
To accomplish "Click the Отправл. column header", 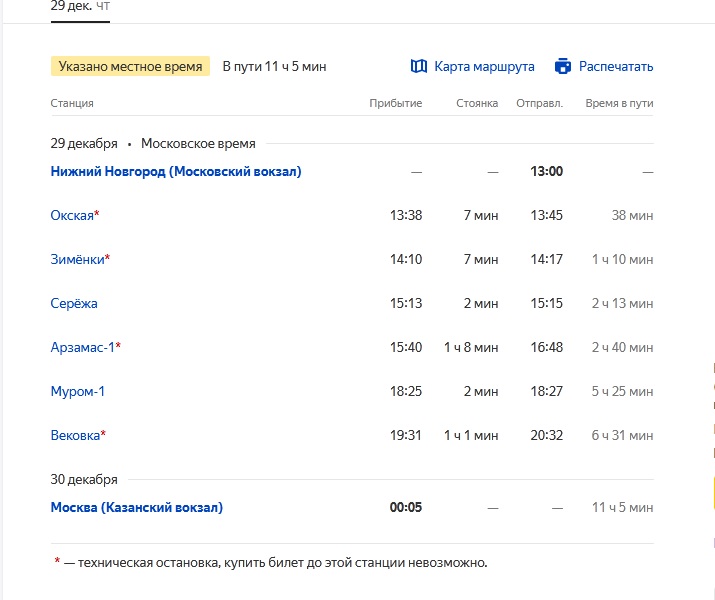I will (x=540, y=103).
